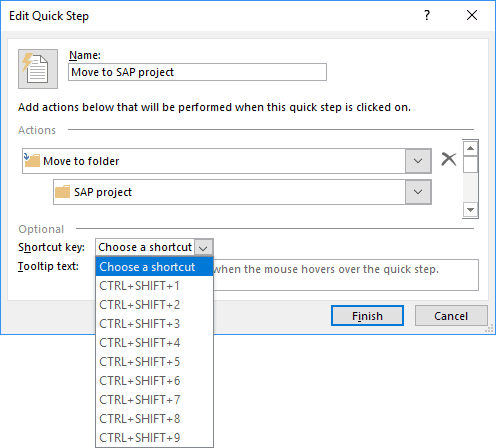Click the dialog resize grip corner
The image size is (496, 448).
click(x=489, y=329)
